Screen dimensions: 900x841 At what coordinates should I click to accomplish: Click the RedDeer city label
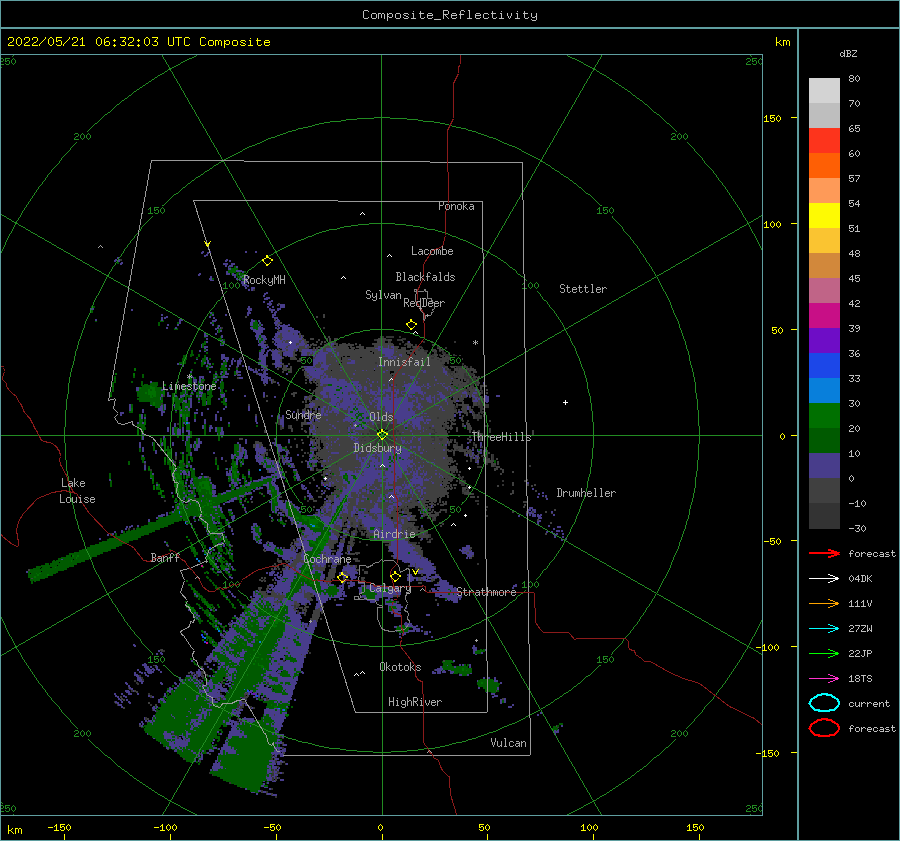click(x=424, y=303)
